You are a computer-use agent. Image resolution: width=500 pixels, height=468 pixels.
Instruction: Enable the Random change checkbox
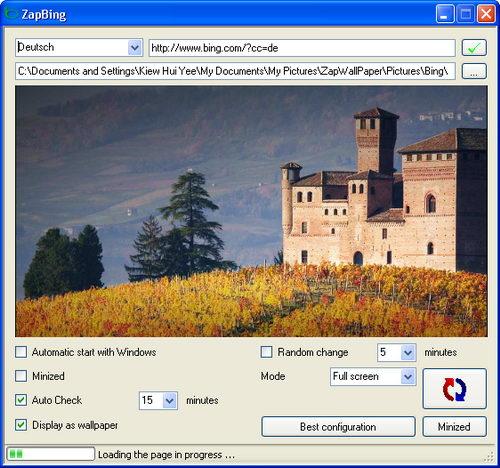pos(266,352)
